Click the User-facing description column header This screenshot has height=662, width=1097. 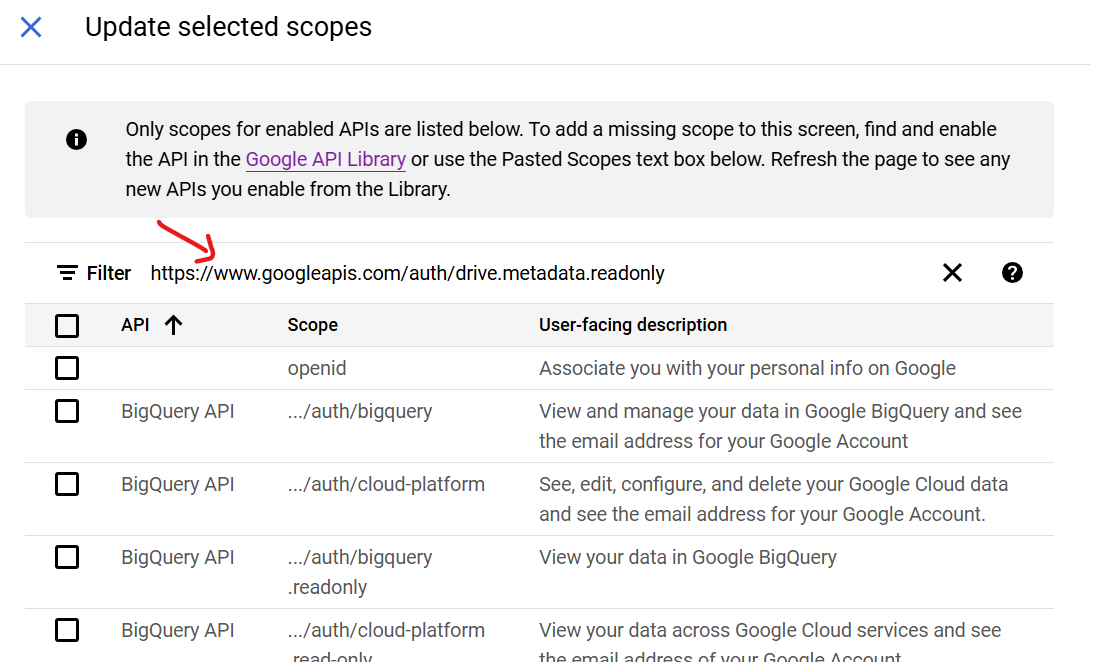(632, 325)
